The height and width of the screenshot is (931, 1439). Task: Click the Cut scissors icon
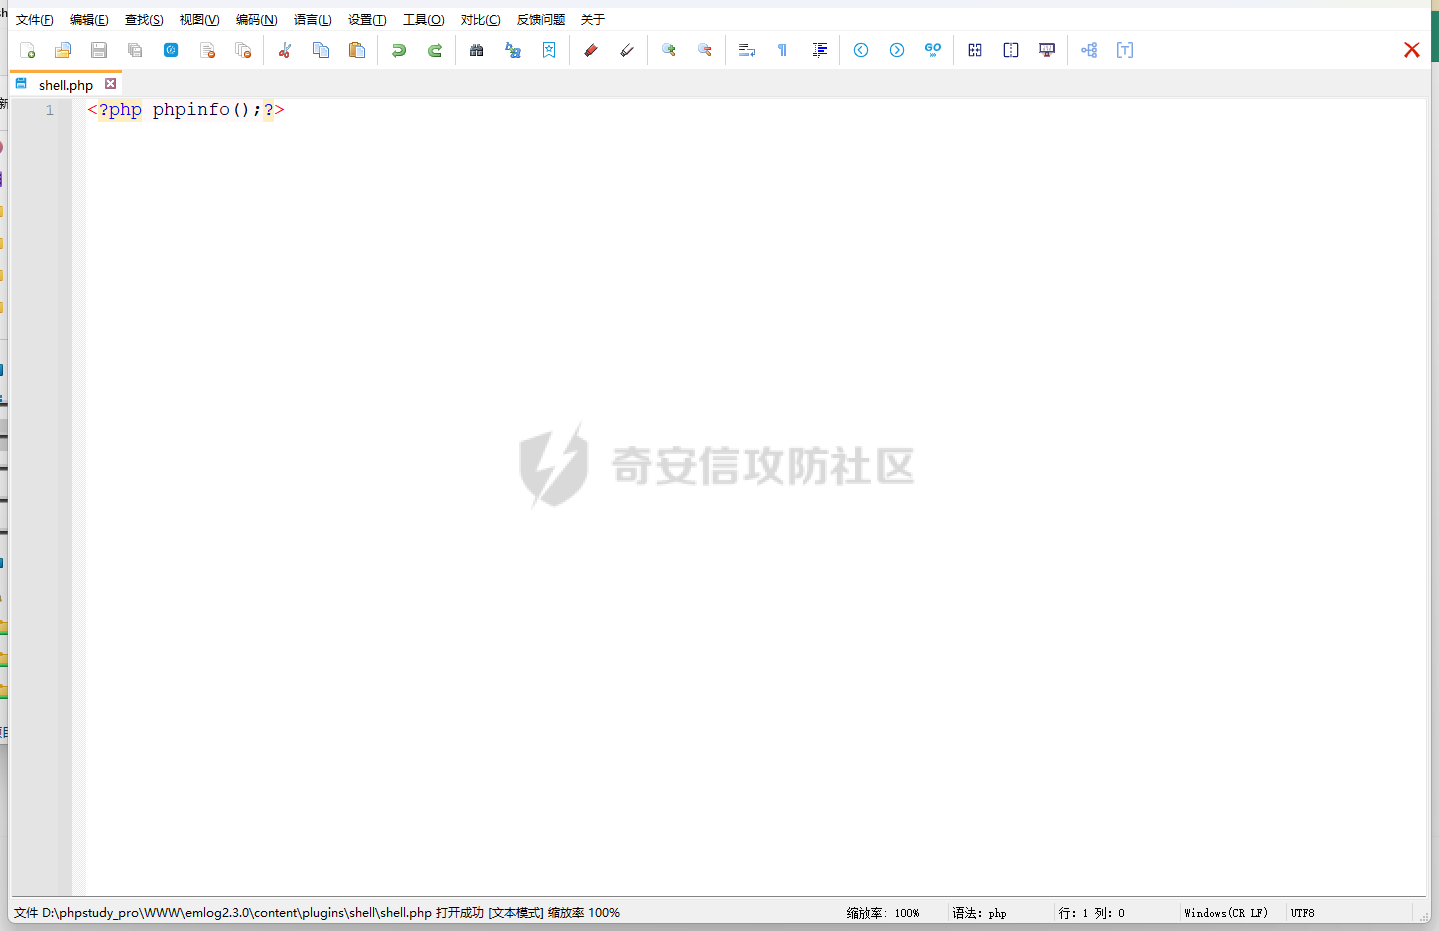[x=285, y=50]
